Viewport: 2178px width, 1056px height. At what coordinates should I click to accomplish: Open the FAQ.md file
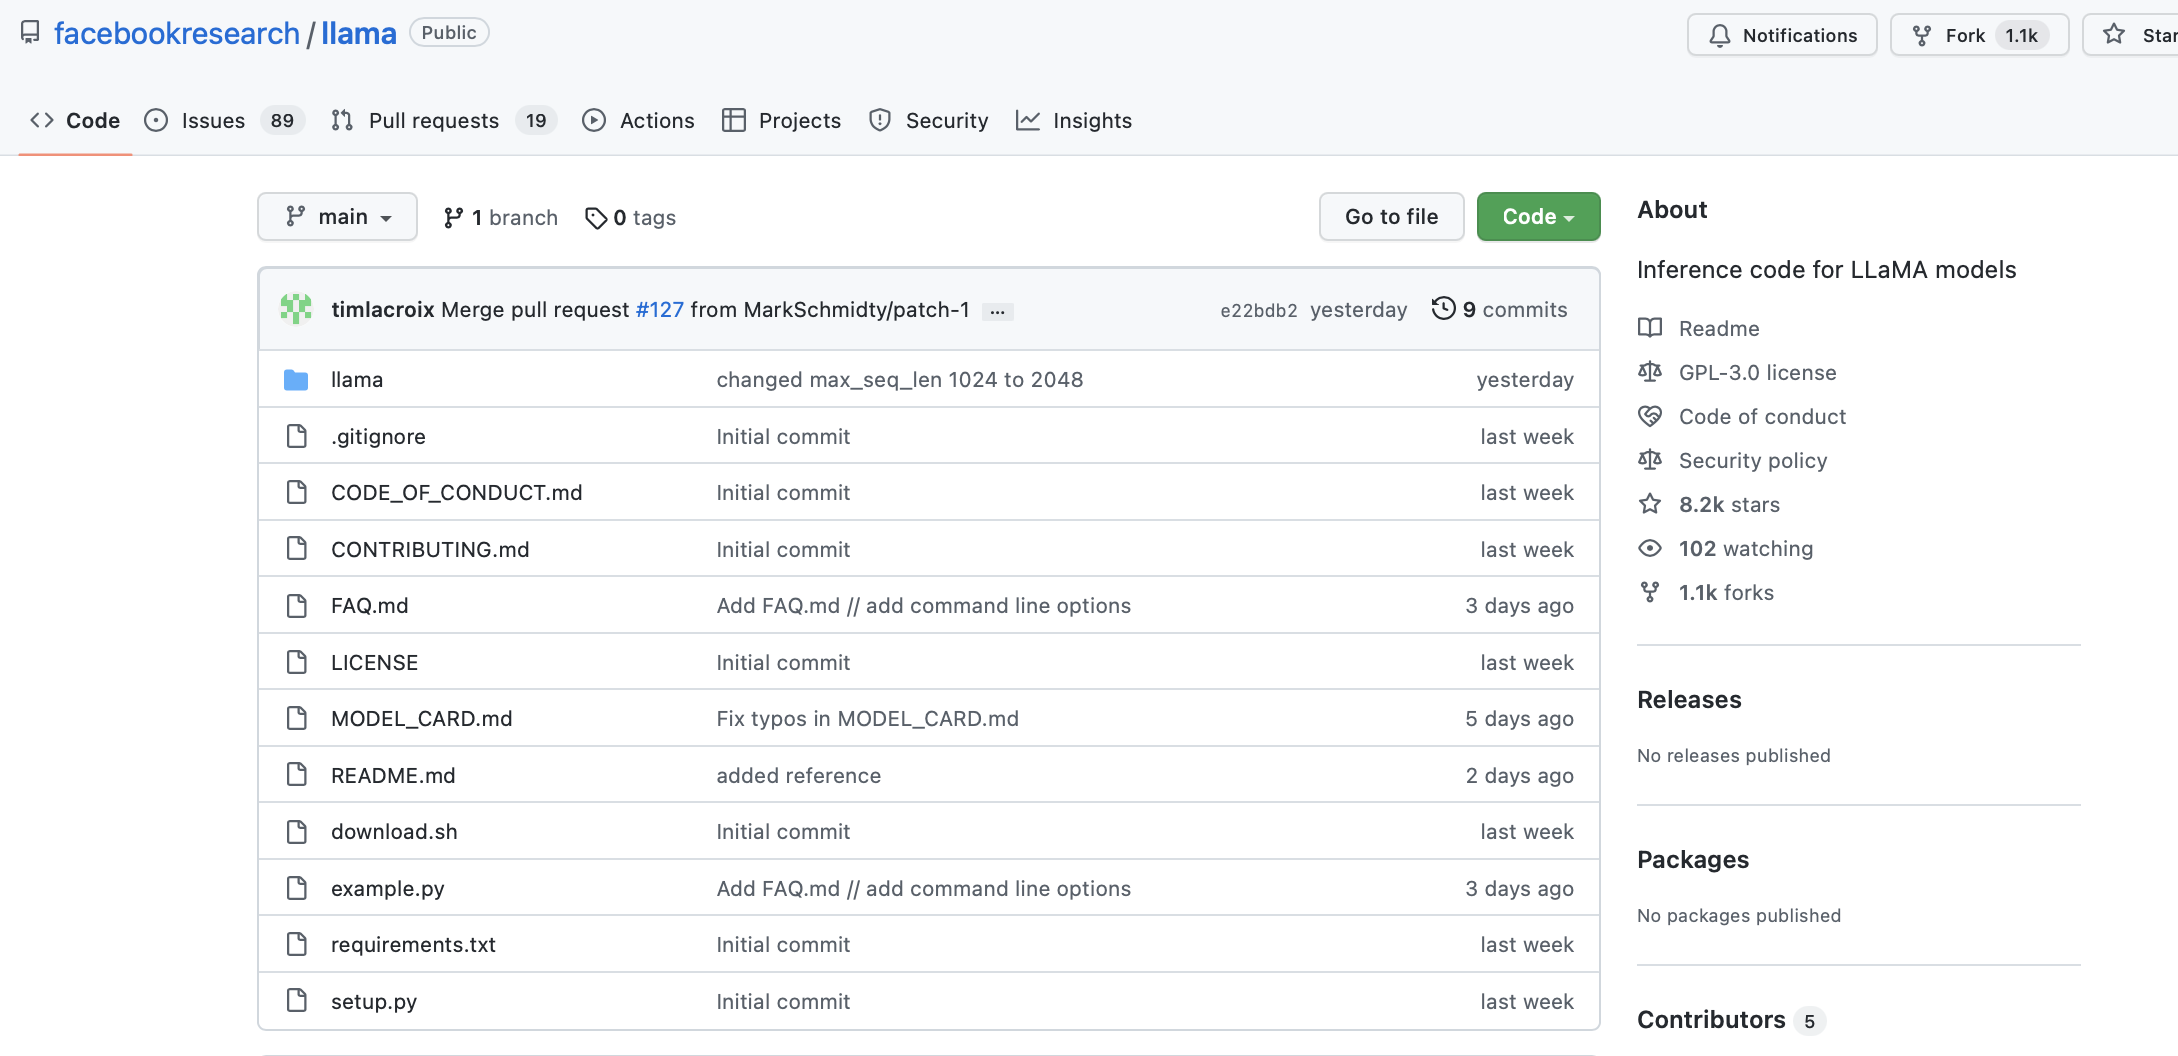coord(369,605)
